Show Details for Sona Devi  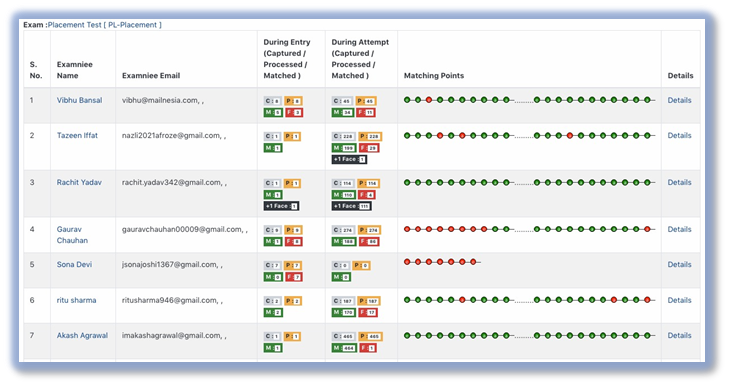679,264
